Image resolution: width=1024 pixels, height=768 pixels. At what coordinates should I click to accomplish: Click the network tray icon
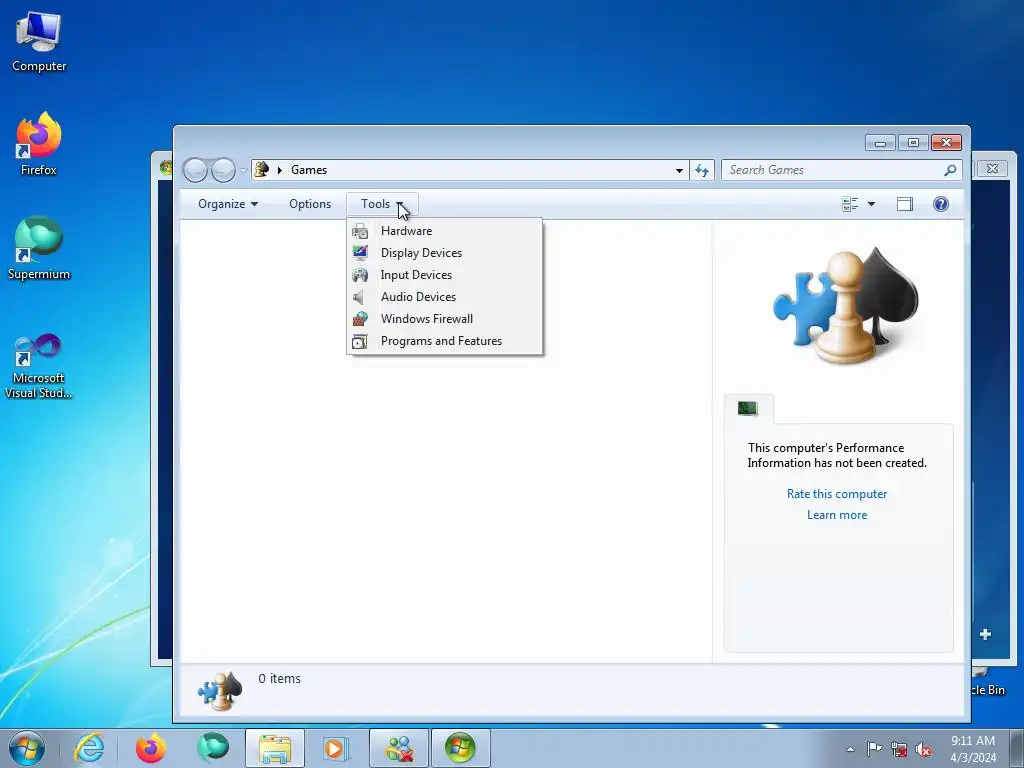pos(899,749)
